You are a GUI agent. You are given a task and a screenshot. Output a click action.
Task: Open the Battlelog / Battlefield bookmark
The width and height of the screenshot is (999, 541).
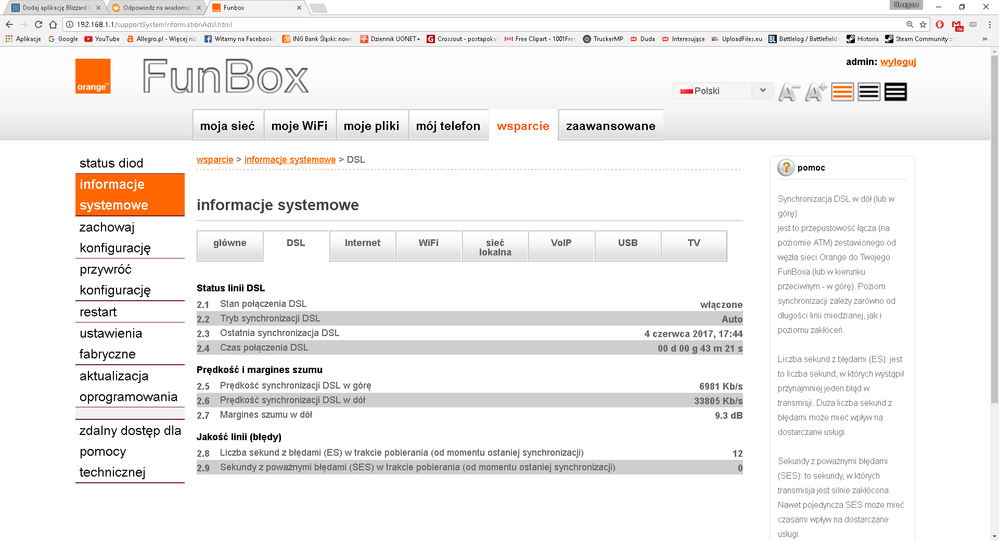(x=803, y=39)
